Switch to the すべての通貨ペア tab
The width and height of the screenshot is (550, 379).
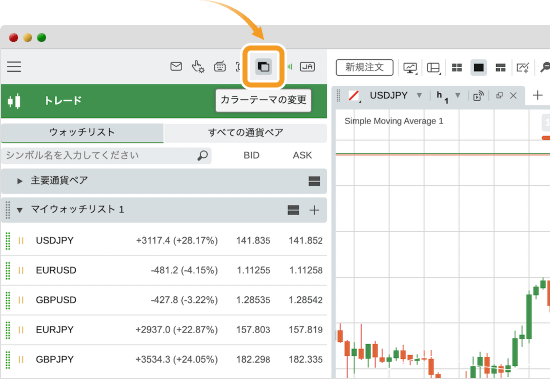(245, 133)
